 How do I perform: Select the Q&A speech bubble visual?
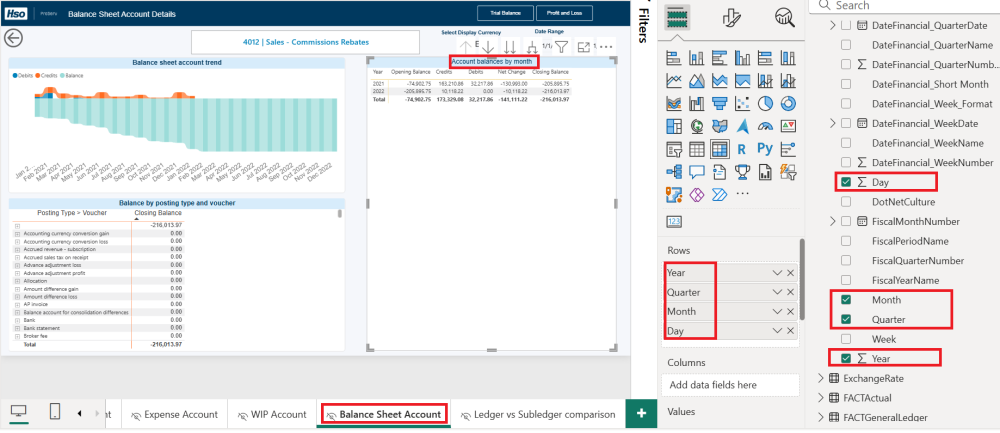pyautogui.click(x=696, y=172)
